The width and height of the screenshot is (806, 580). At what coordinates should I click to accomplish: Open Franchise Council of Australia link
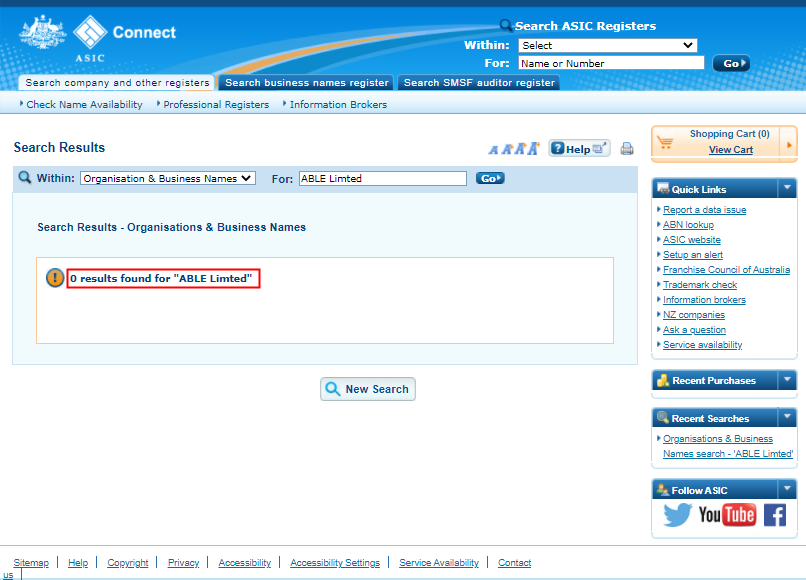pyautogui.click(x=726, y=269)
